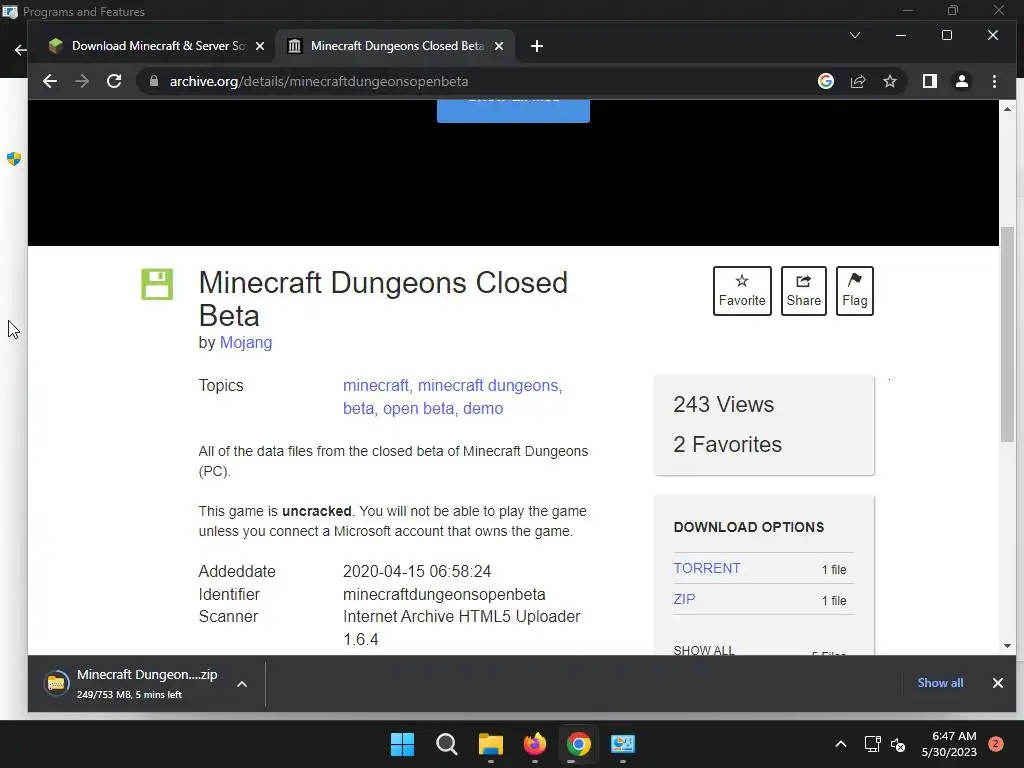
Task: Bookmark this tab with the star icon
Action: [x=889, y=81]
